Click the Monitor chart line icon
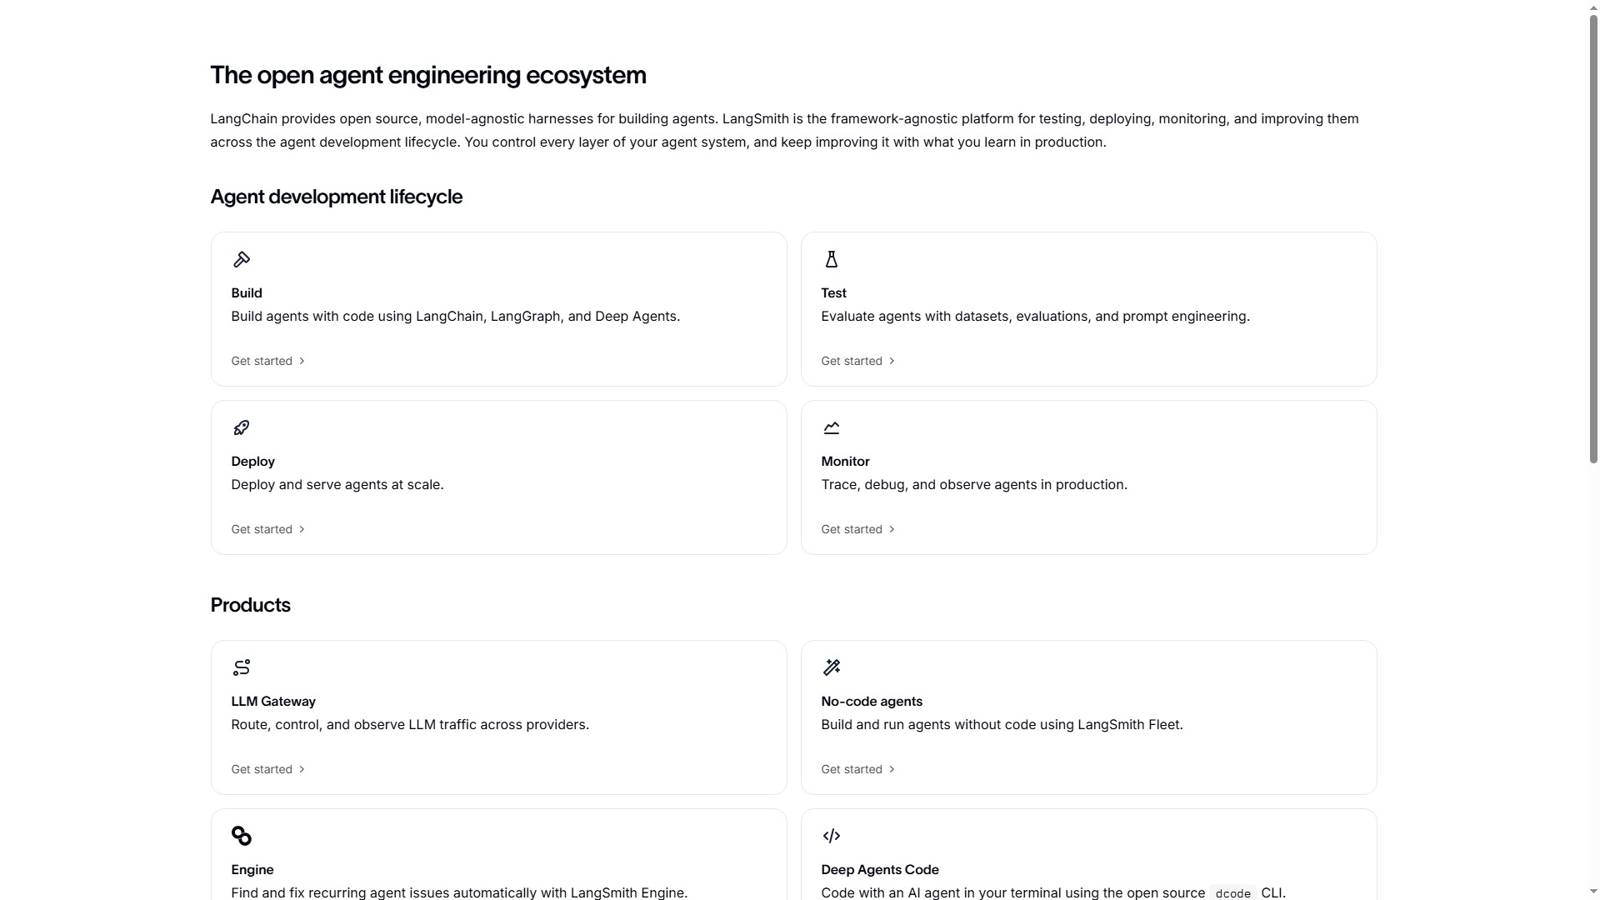Viewport: 1600px width, 900px height. pyautogui.click(x=831, y=428)
